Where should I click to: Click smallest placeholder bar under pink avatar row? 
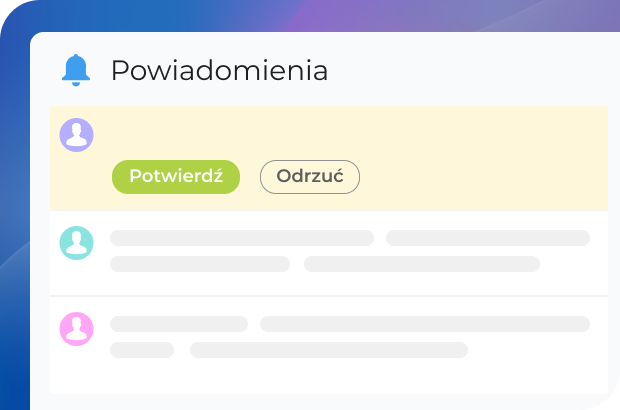(142, 350)
